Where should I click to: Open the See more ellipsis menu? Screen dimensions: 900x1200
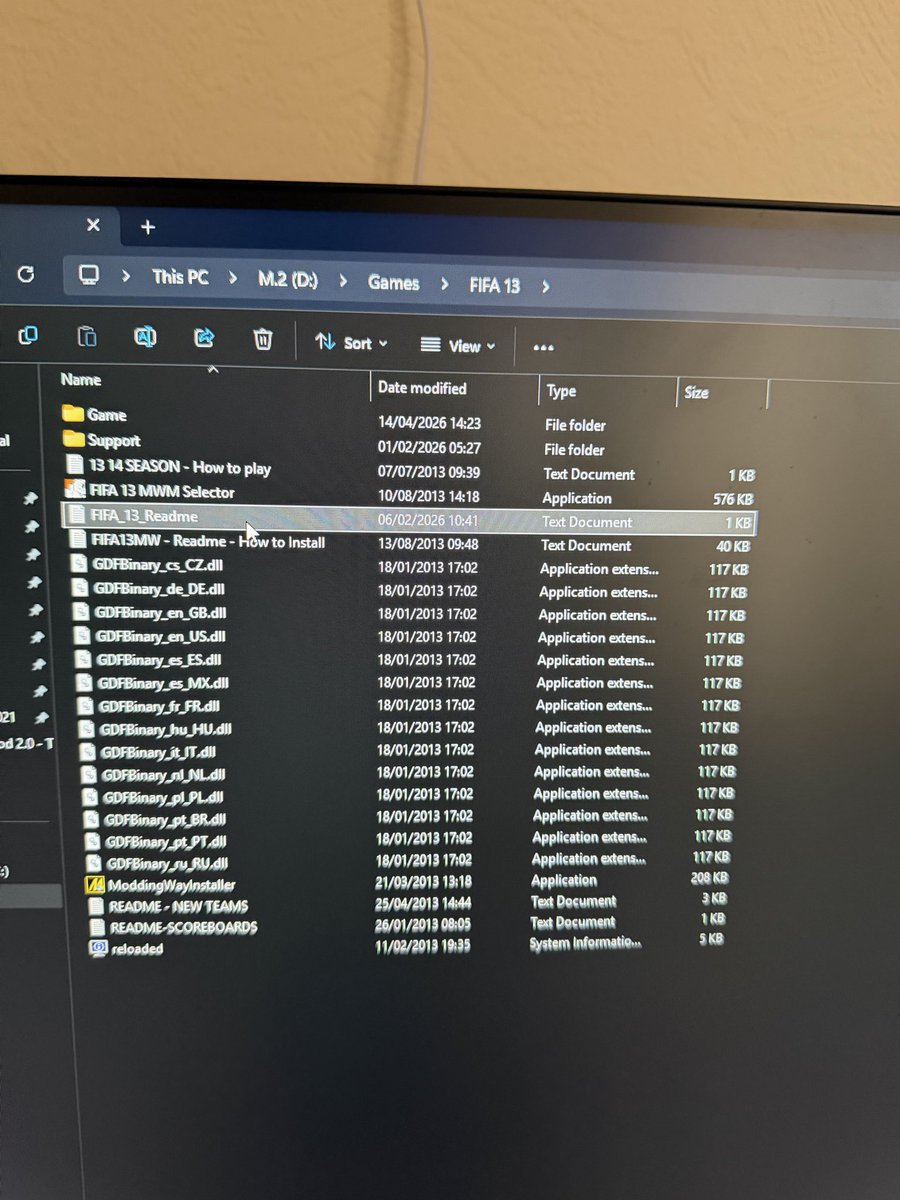tap(543, 348)
